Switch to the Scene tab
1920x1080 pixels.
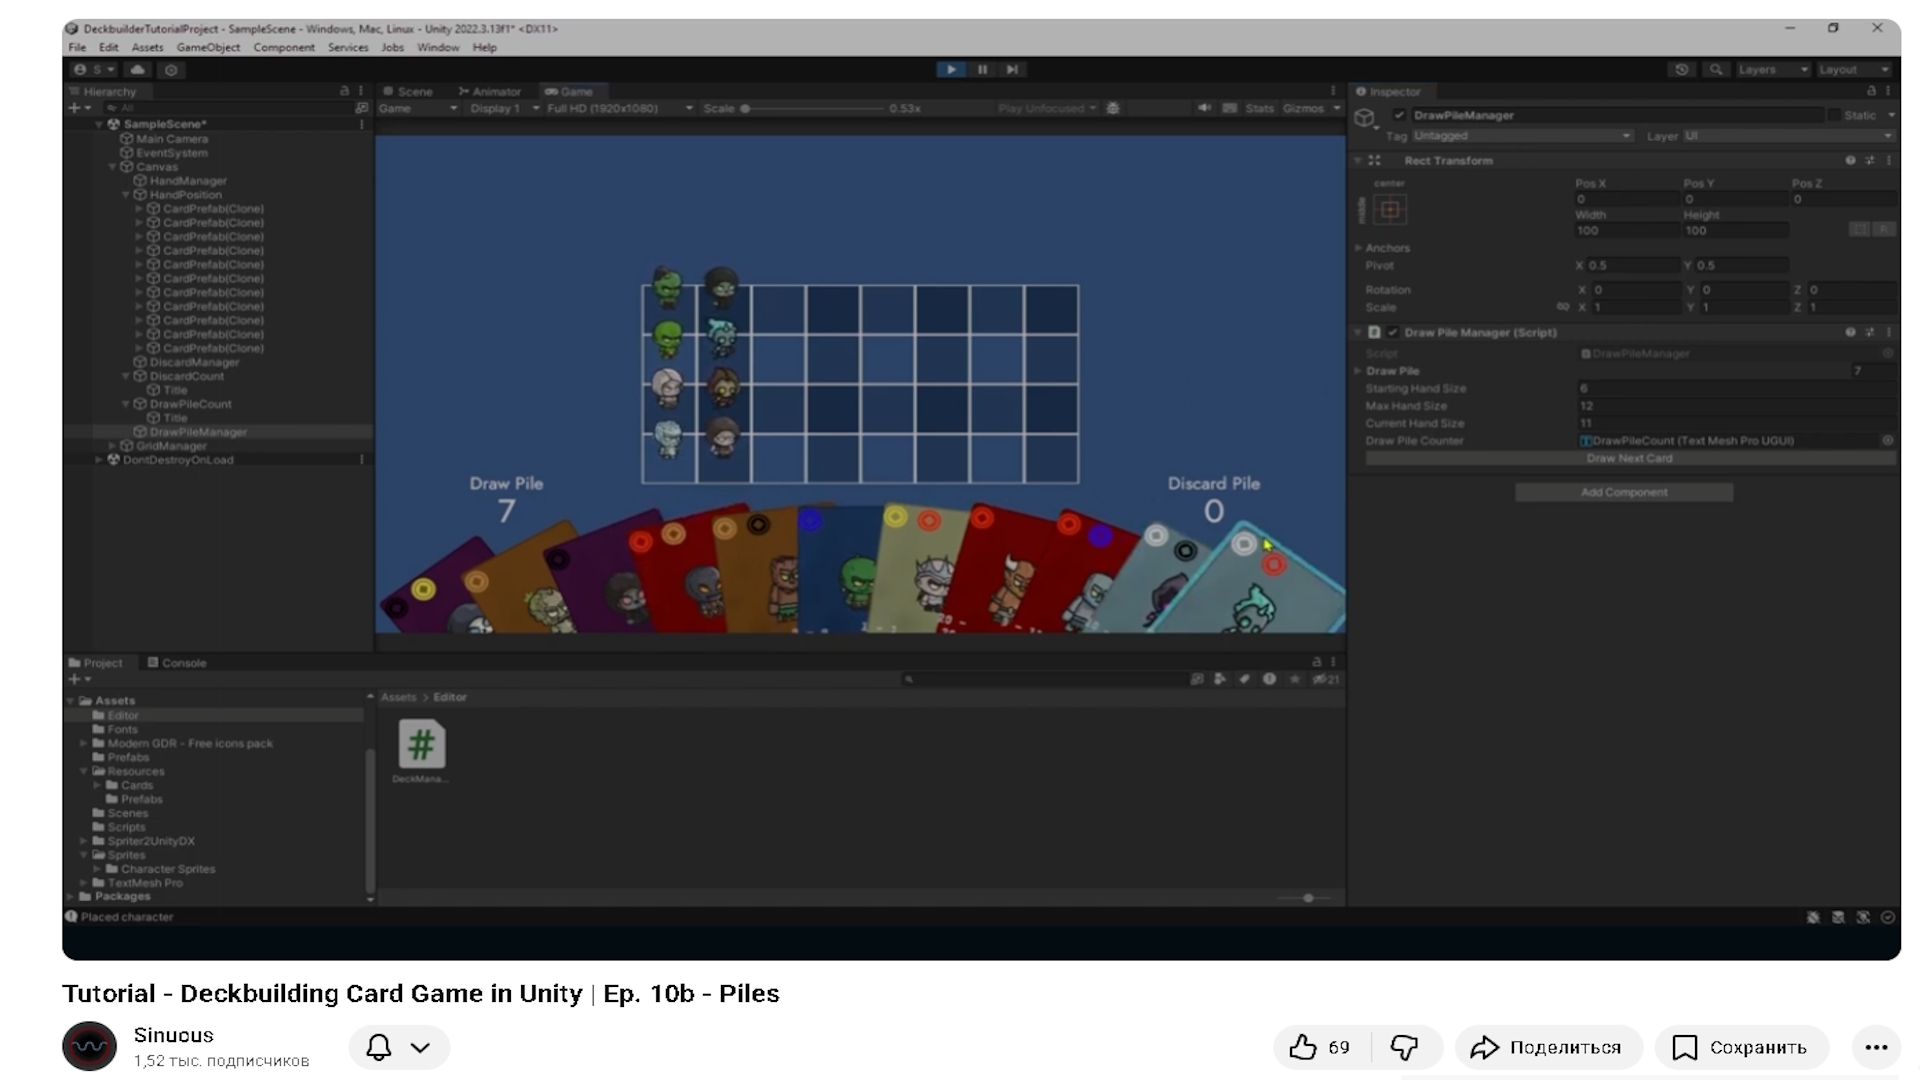tap(408, 91)
